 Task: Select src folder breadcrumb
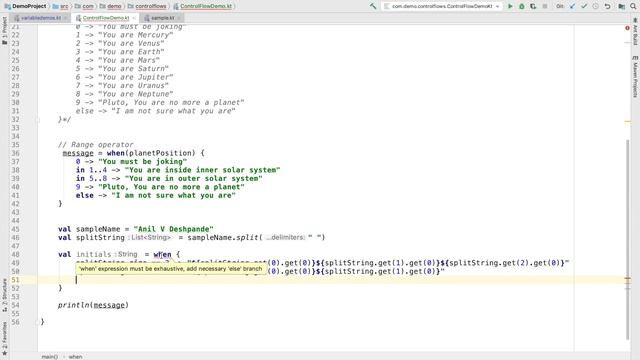point(60,6)
